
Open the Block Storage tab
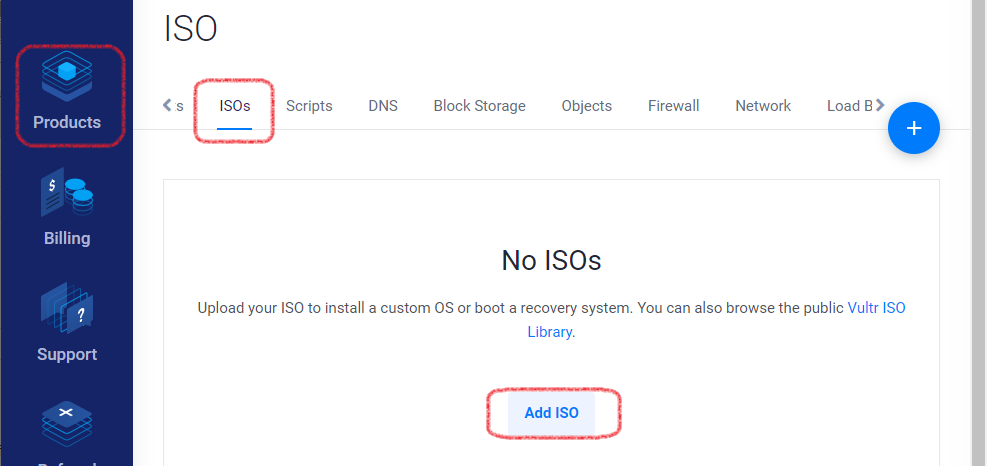[x=480, y=106]
